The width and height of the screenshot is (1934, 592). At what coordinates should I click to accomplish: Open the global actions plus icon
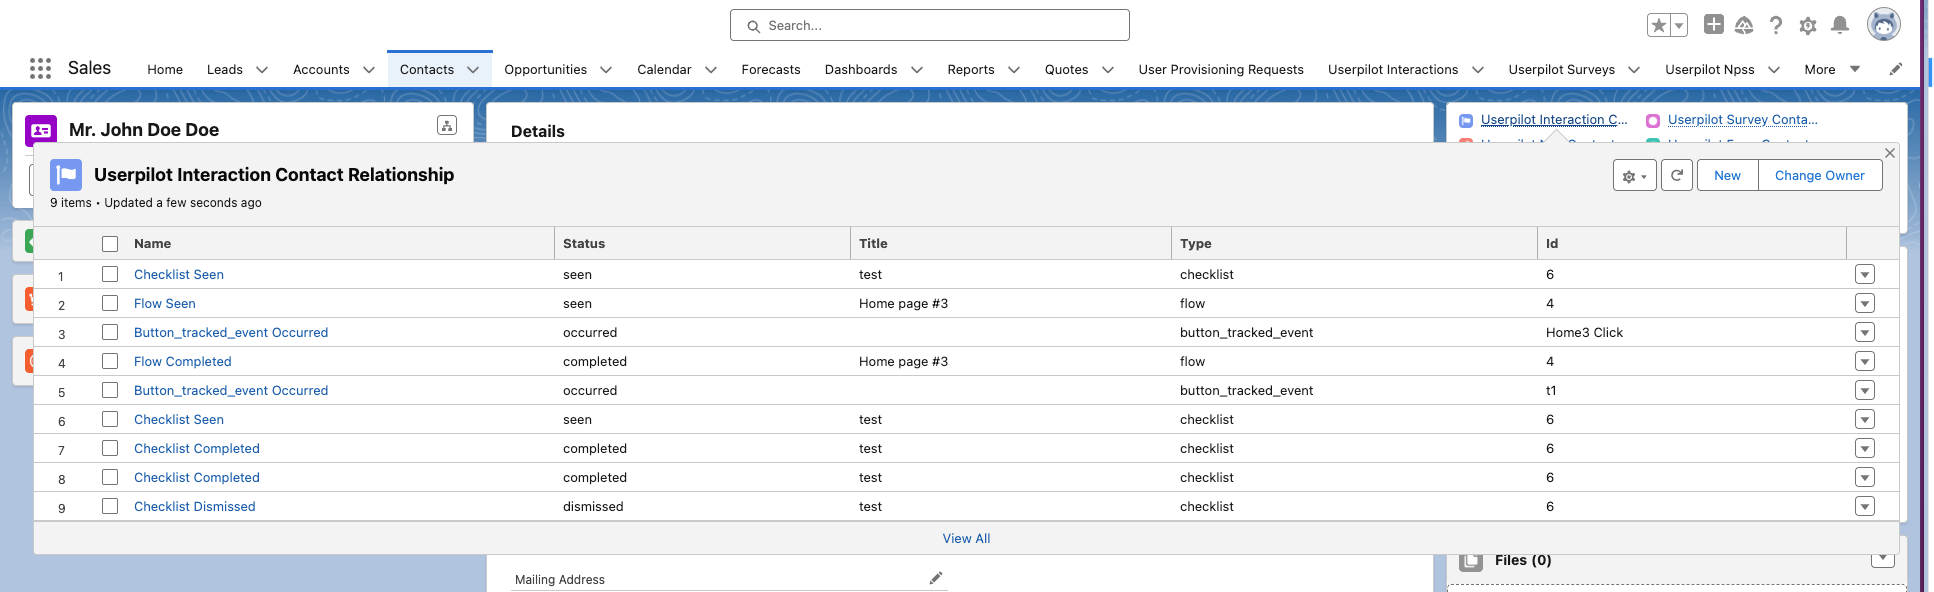(1714, 24)
